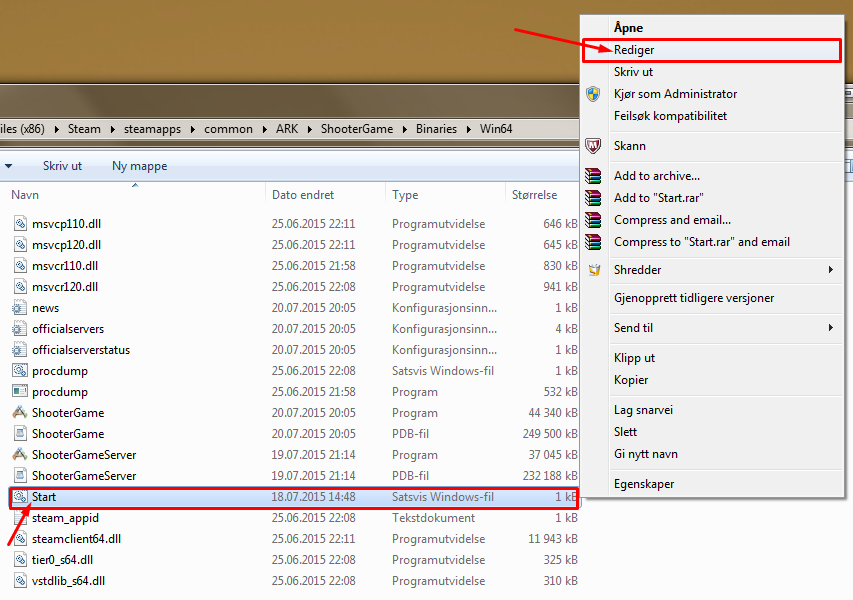Click the WinRAR icon beside Compress and email
This screenshot has height=600, width=853.
(x=593, y=220)
